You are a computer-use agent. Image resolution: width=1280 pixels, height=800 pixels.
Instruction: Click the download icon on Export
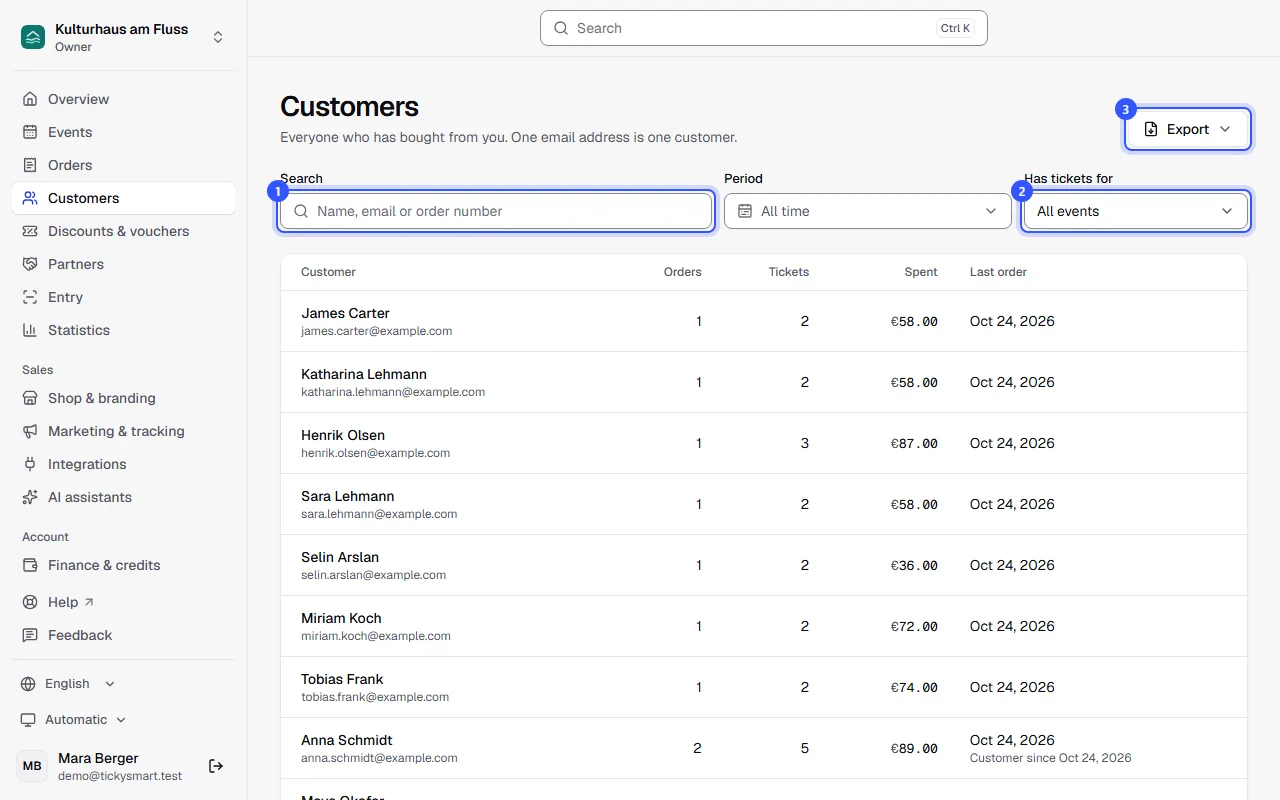[x=1151, y=129]
